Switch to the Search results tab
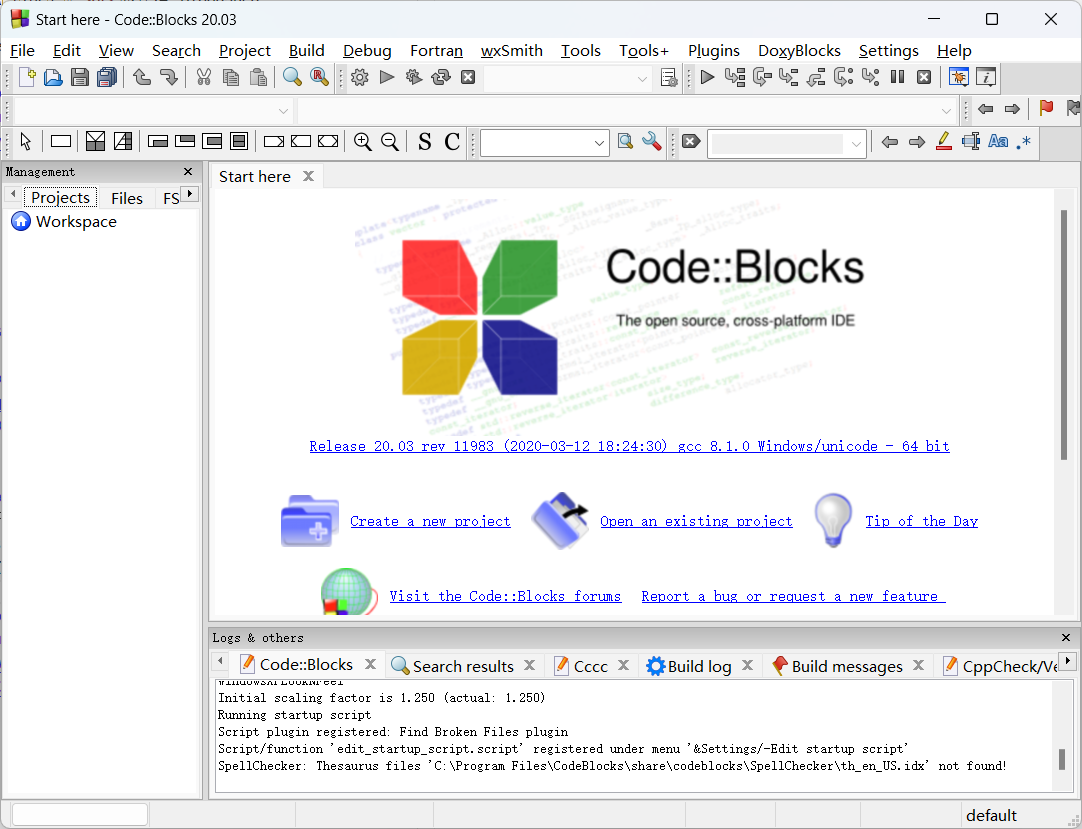This screenshot has width=1082, height=829. click(462, 666)
